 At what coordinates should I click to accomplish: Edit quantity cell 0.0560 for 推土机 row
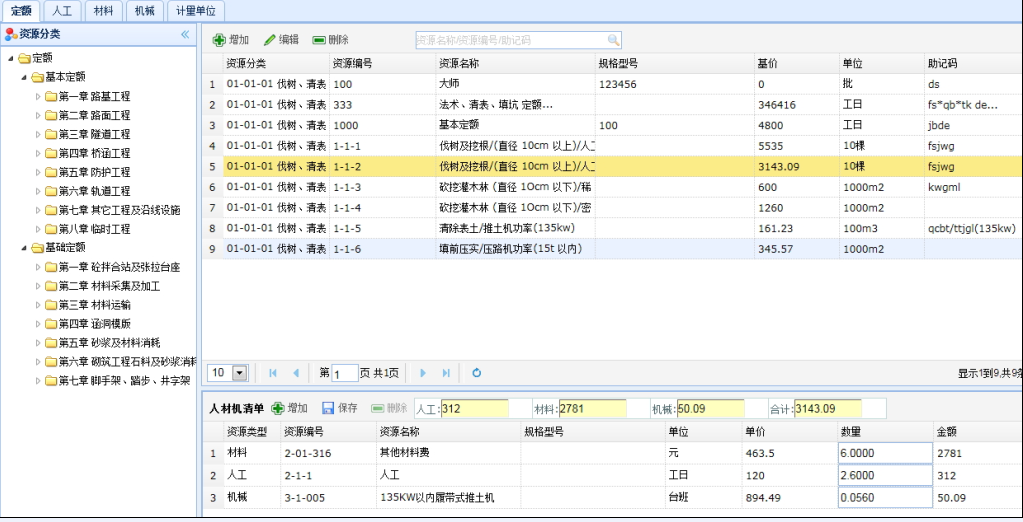tap(885, 497)
